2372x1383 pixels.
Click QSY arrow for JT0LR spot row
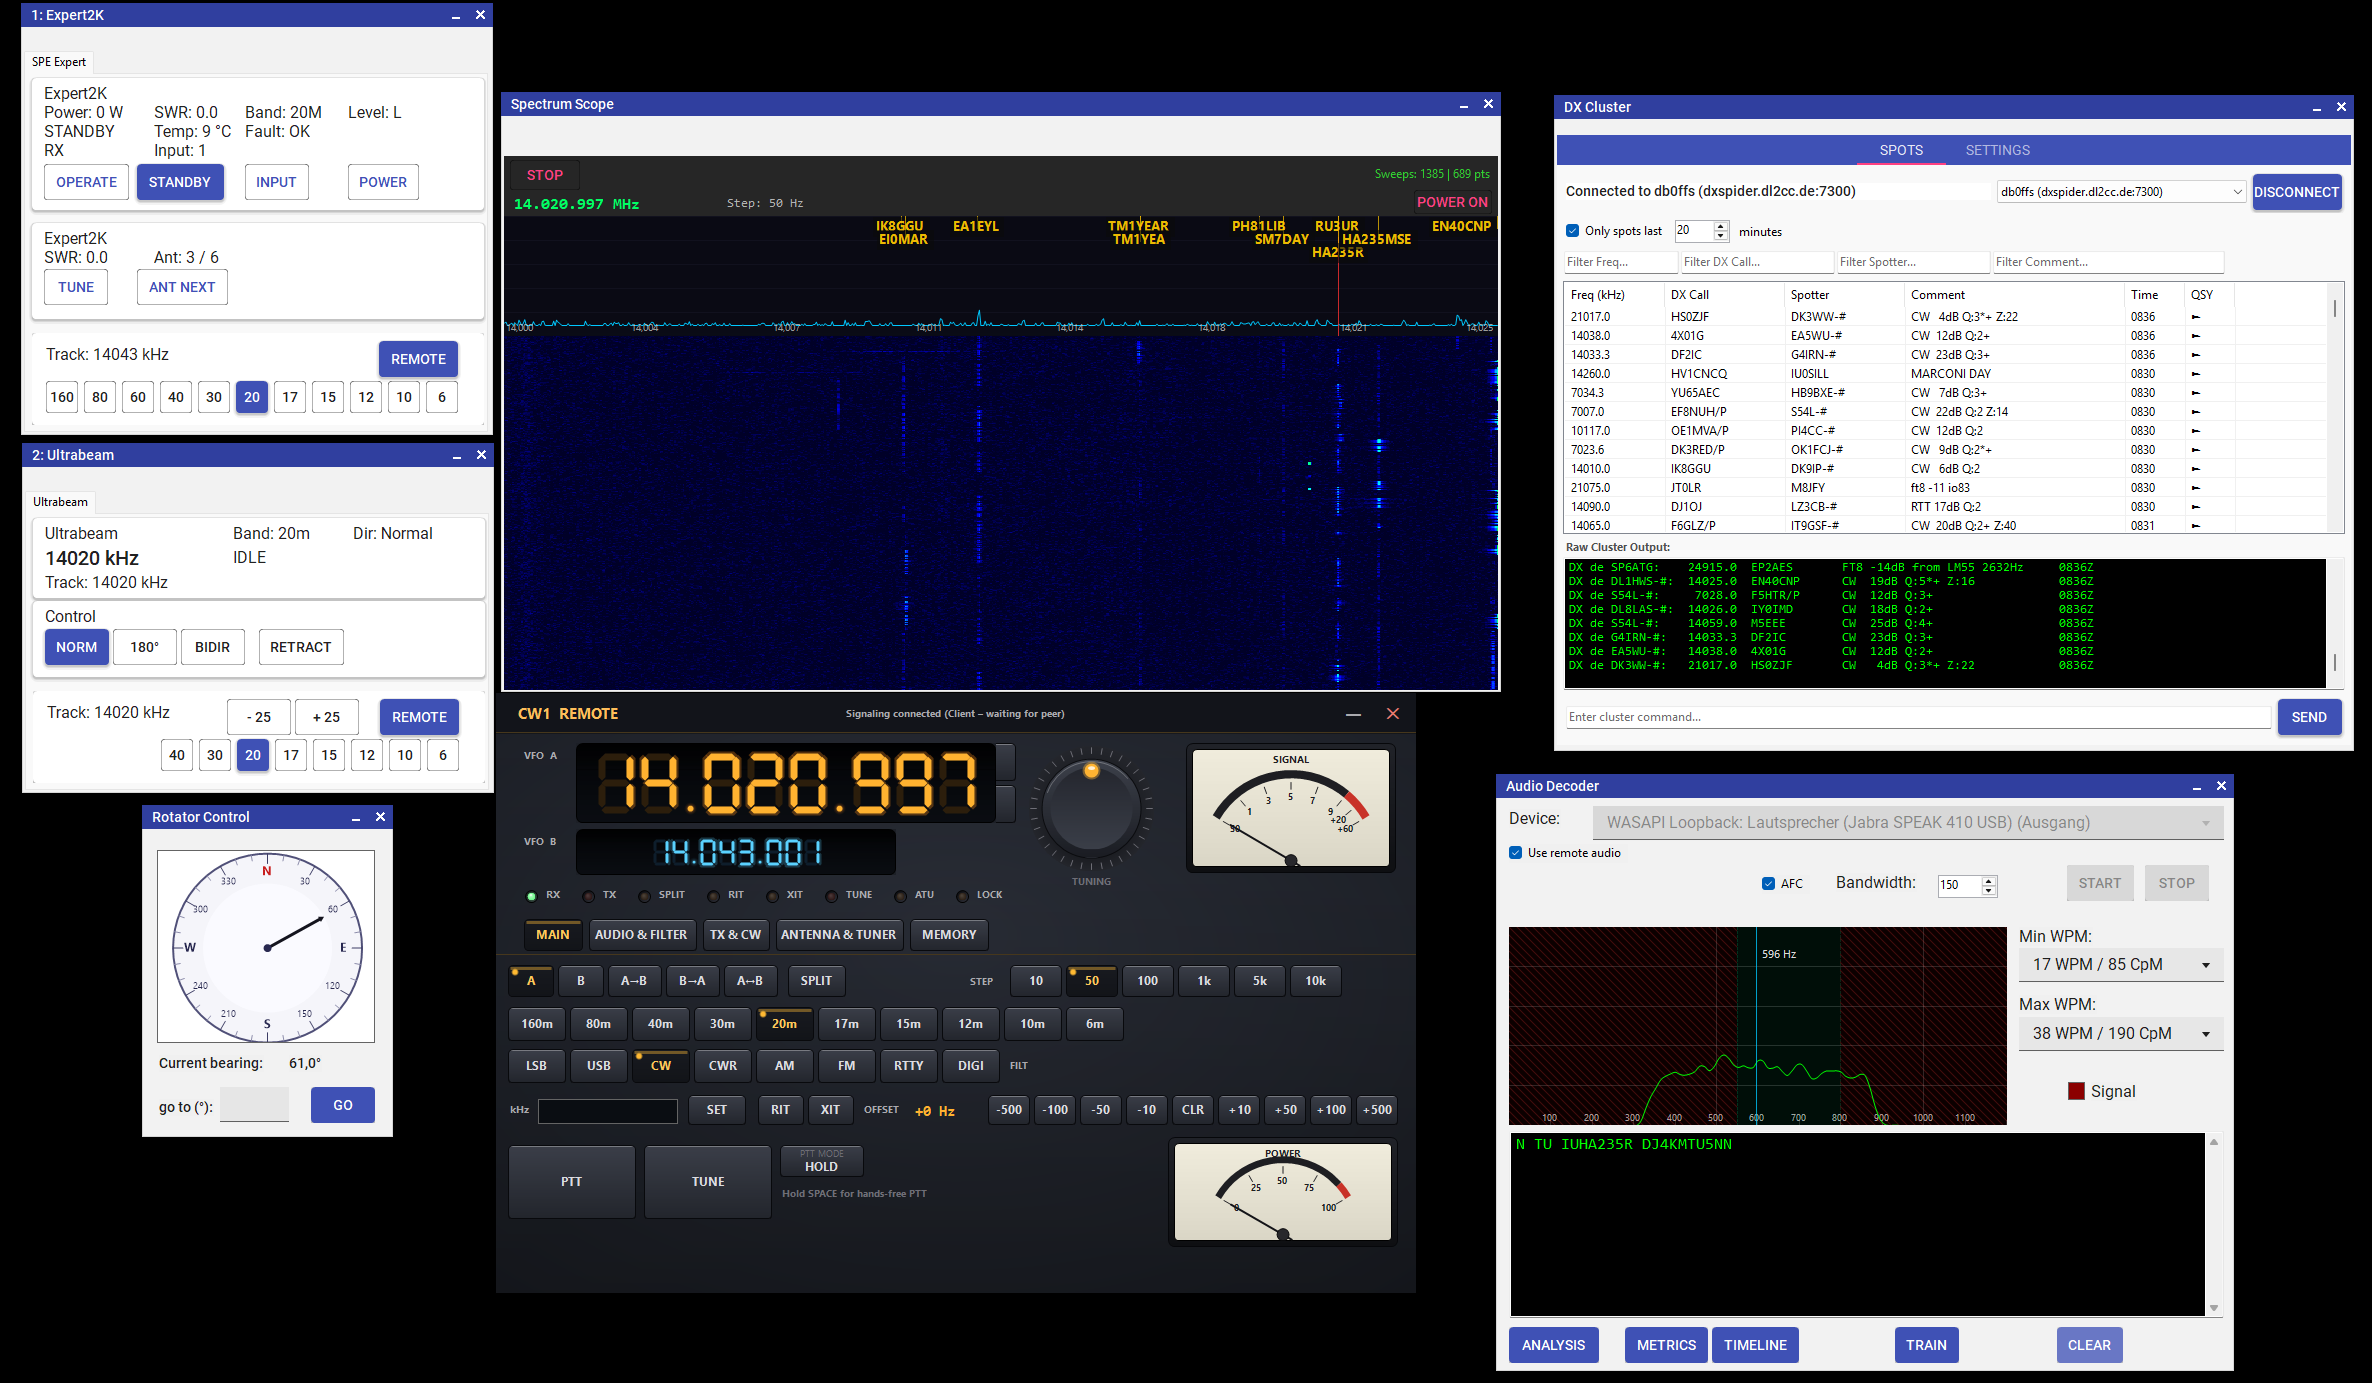pyautogui.click(x=2196, y=488)
